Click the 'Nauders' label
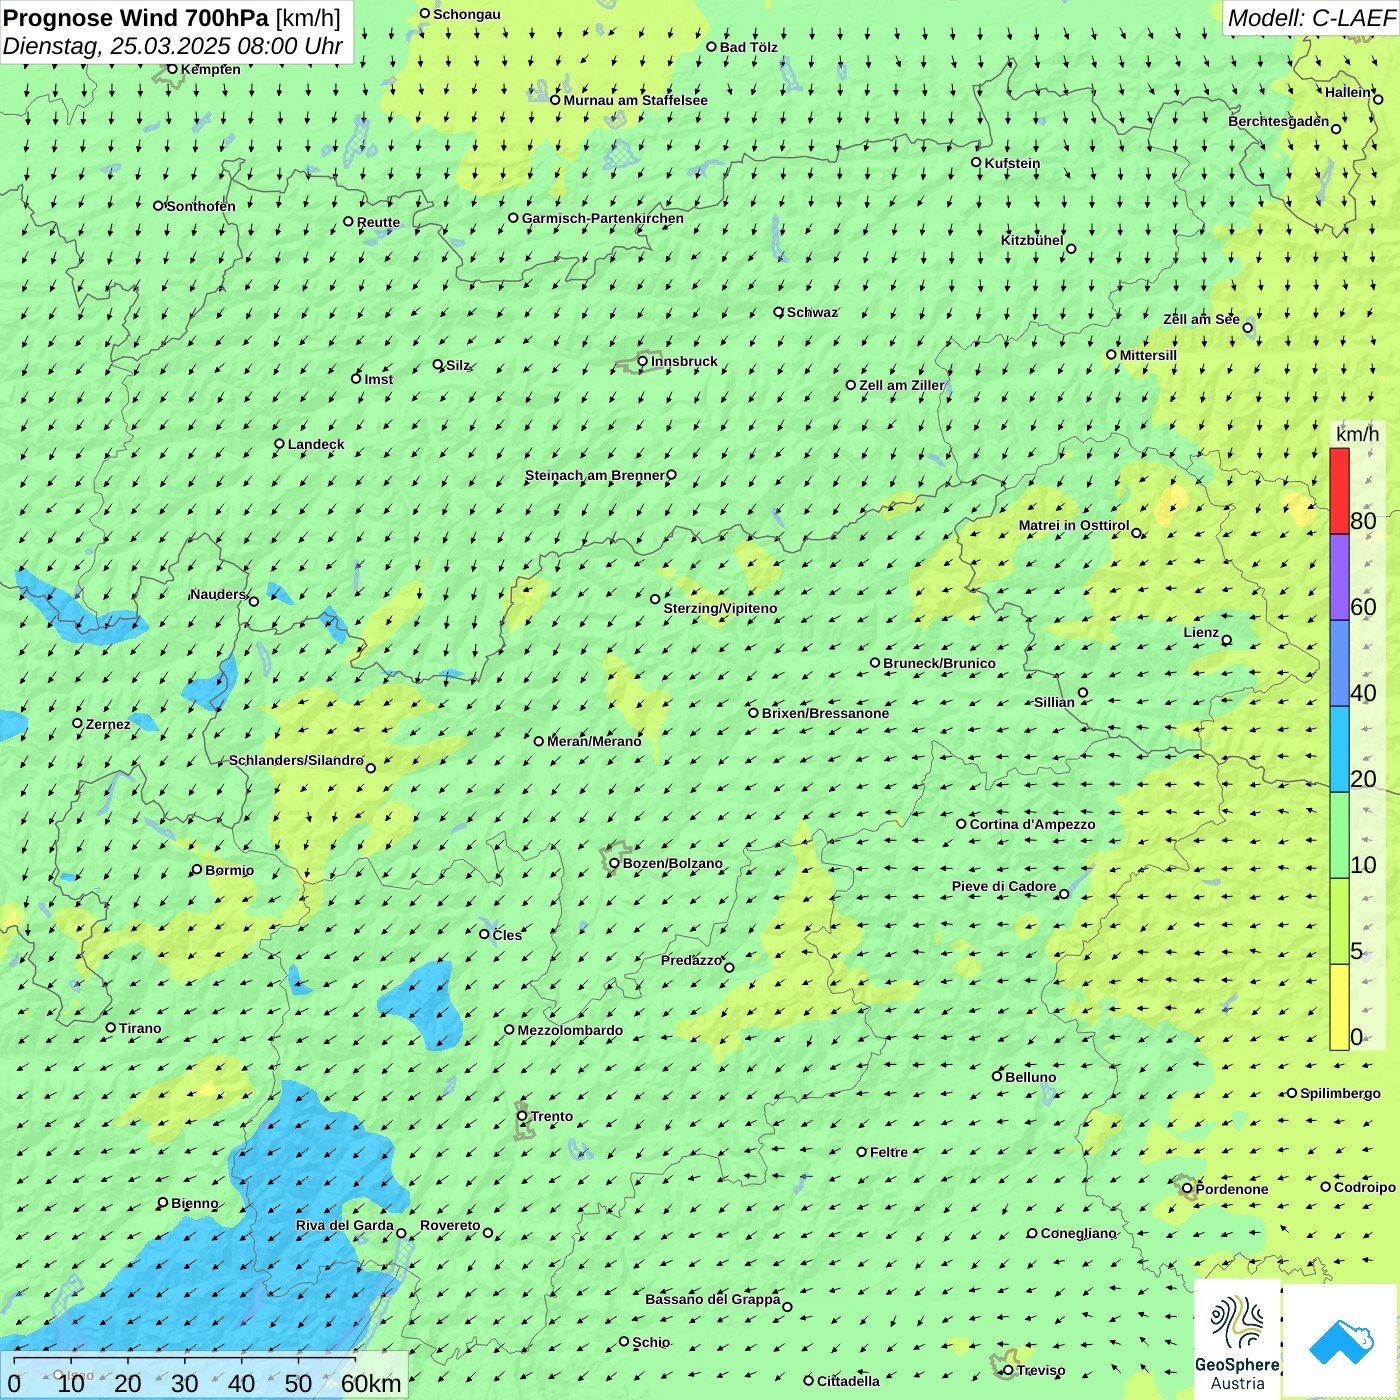This screenshot has width=1400, height=1400. pos(217,594)
